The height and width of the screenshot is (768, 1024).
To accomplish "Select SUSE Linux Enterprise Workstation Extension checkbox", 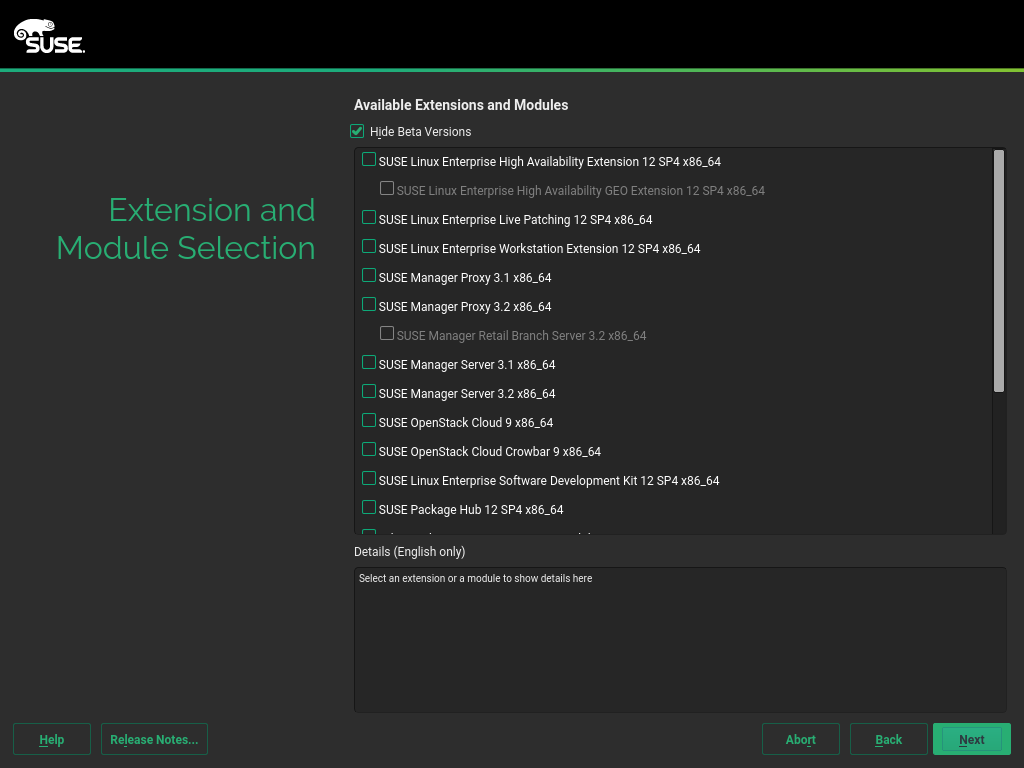I will pos(369,247).
